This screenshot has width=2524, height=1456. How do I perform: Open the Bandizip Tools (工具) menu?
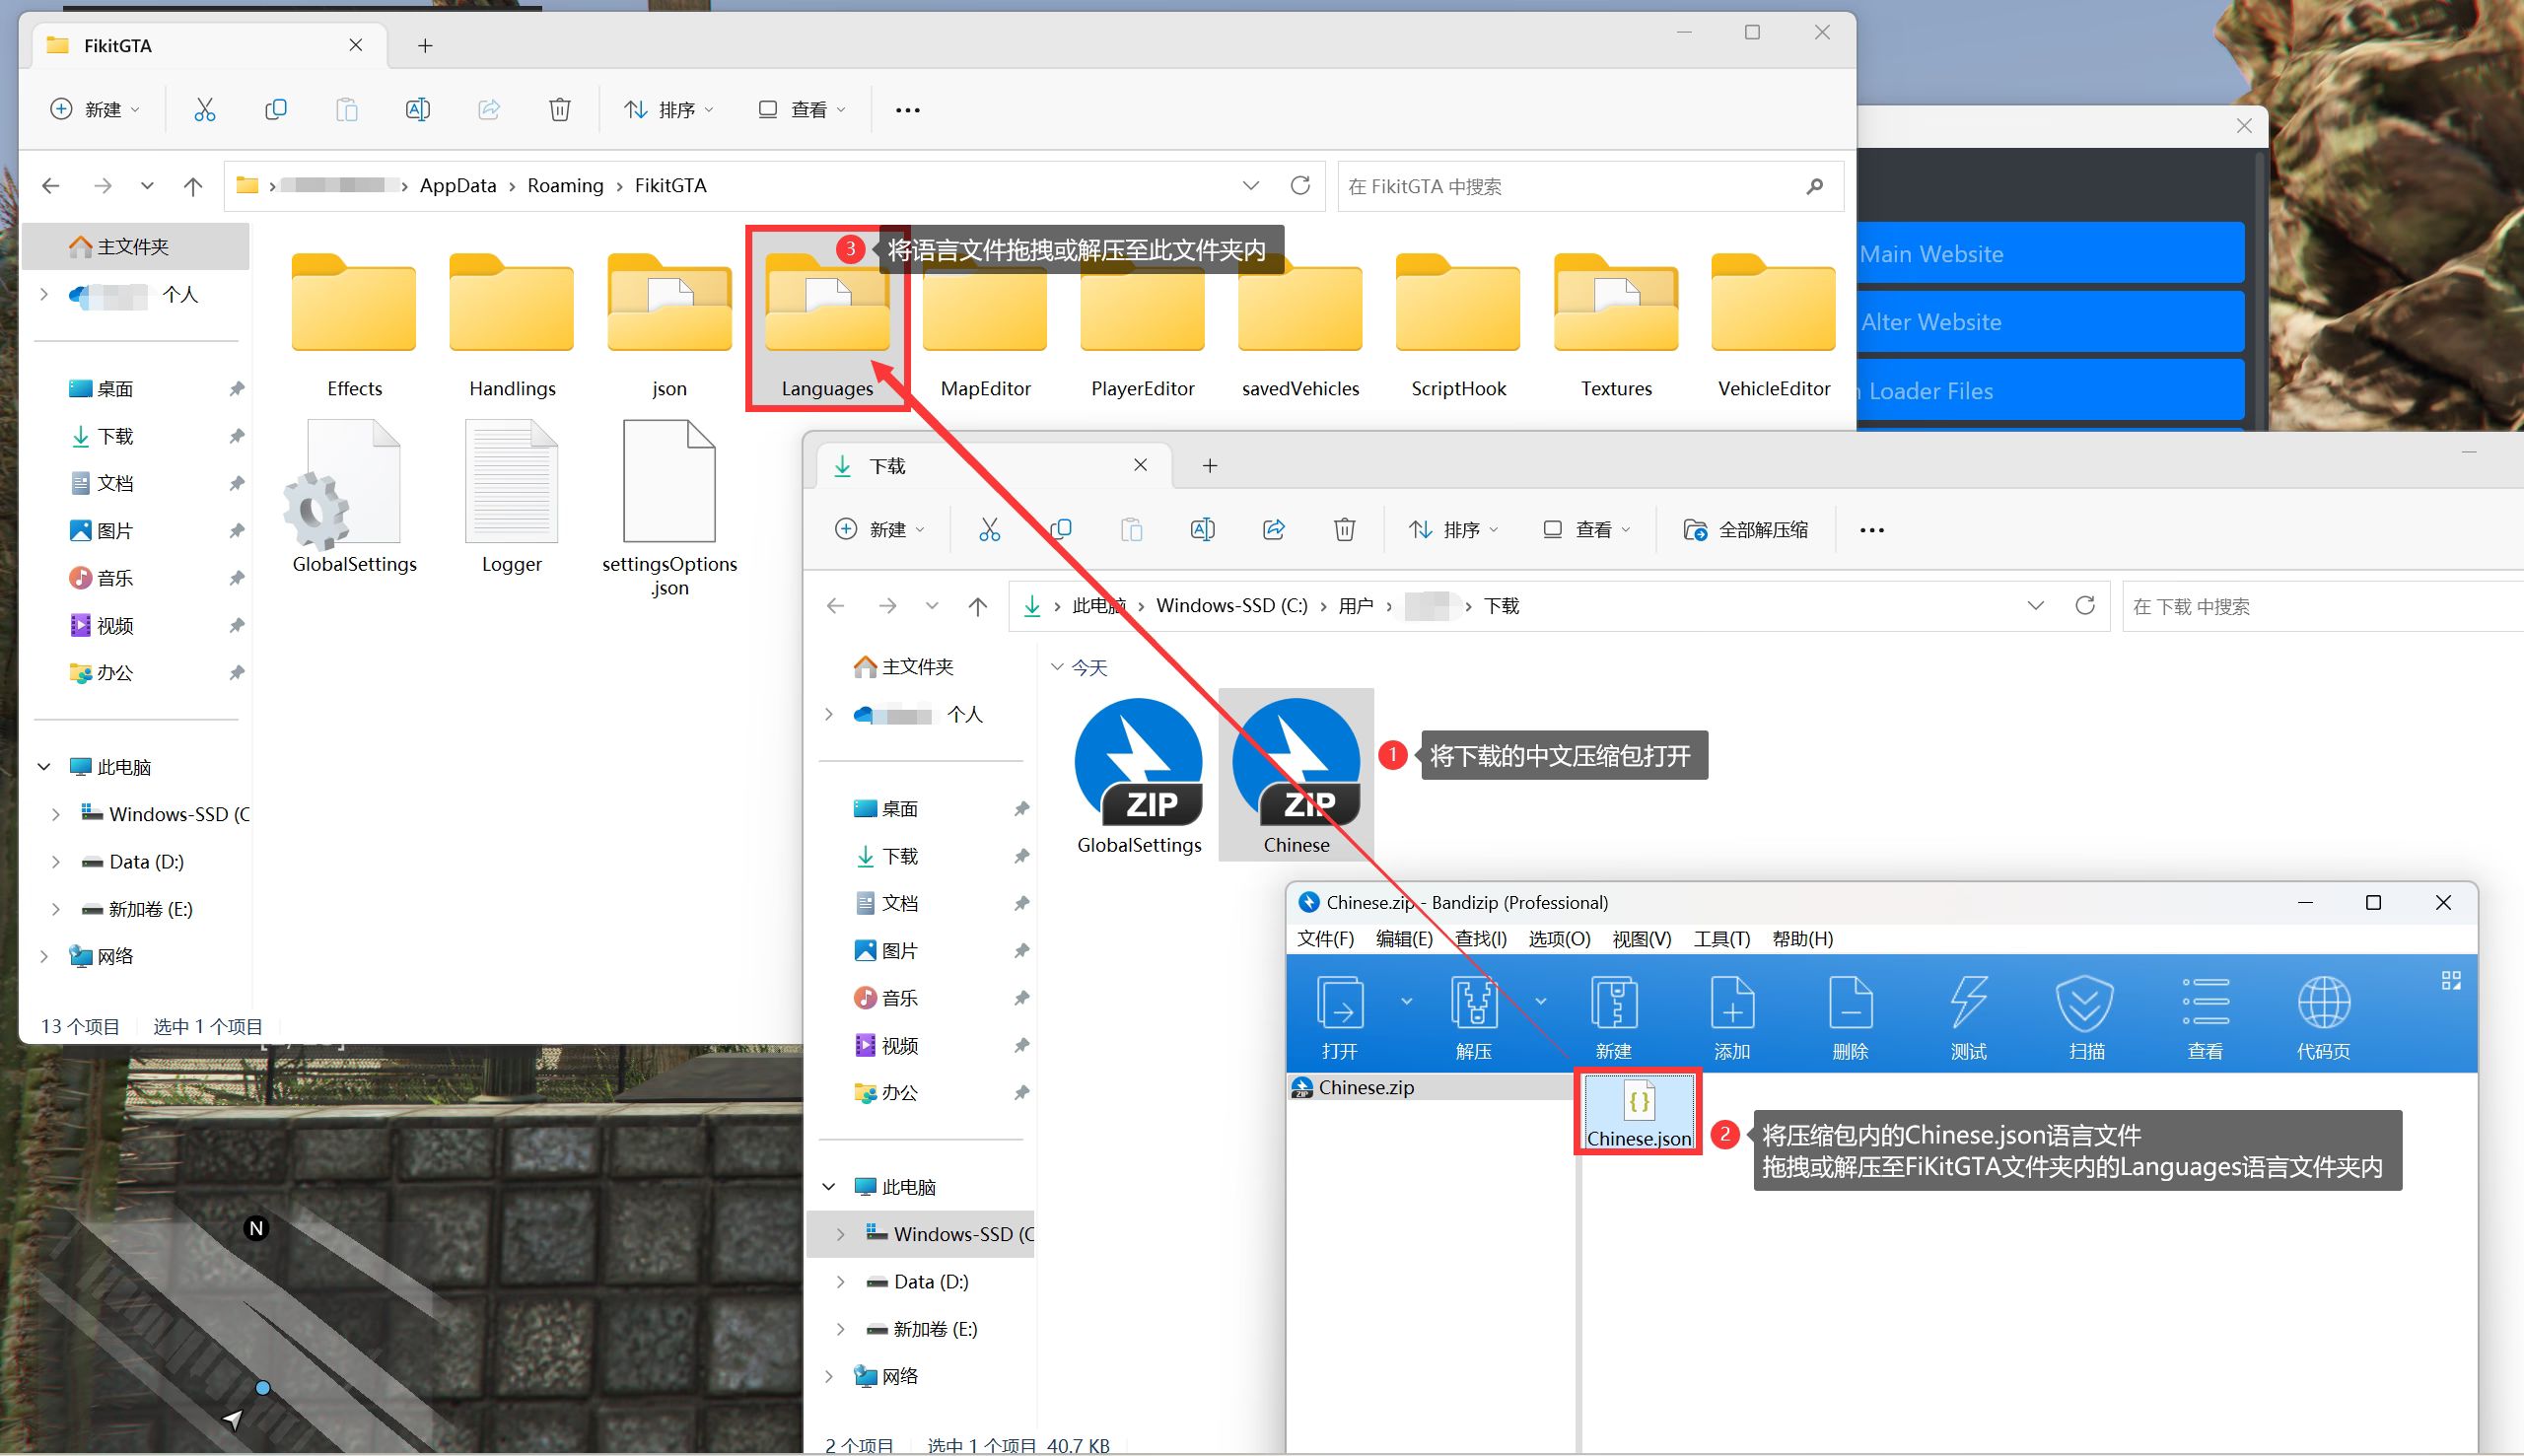coord(1721,939)
